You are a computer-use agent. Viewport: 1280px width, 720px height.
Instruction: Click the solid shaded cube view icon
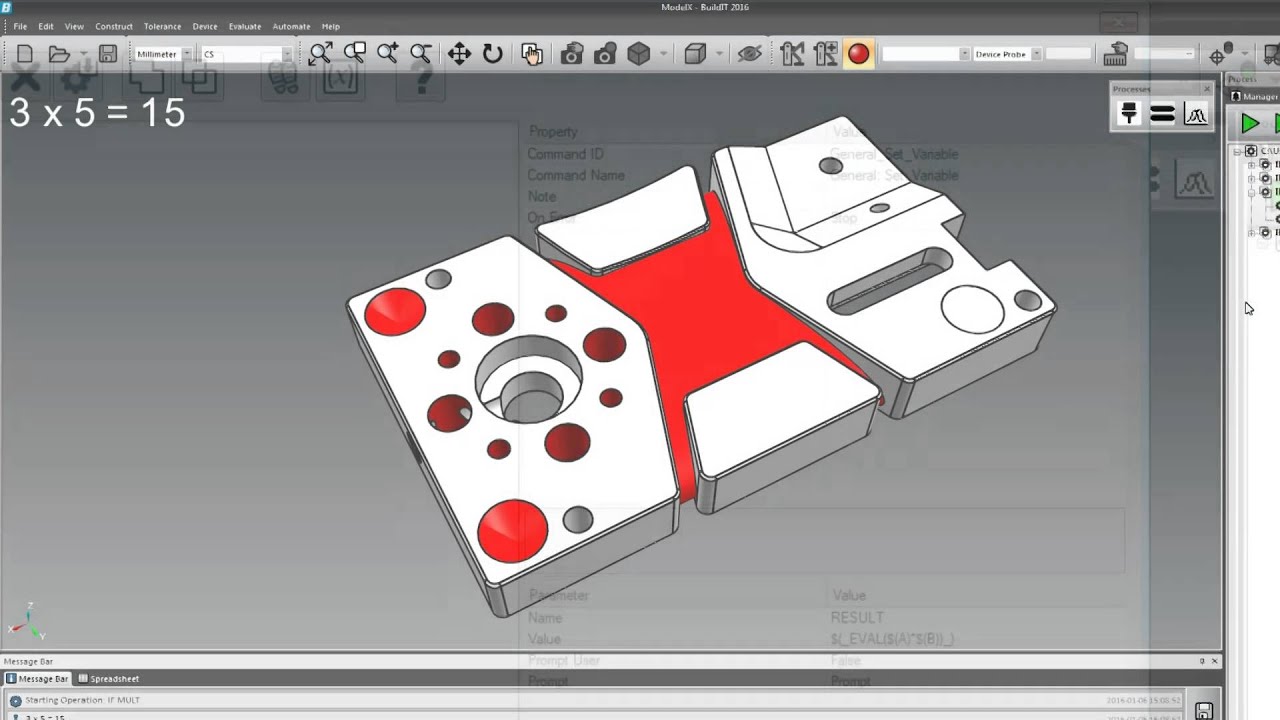(x=639, y=54)
